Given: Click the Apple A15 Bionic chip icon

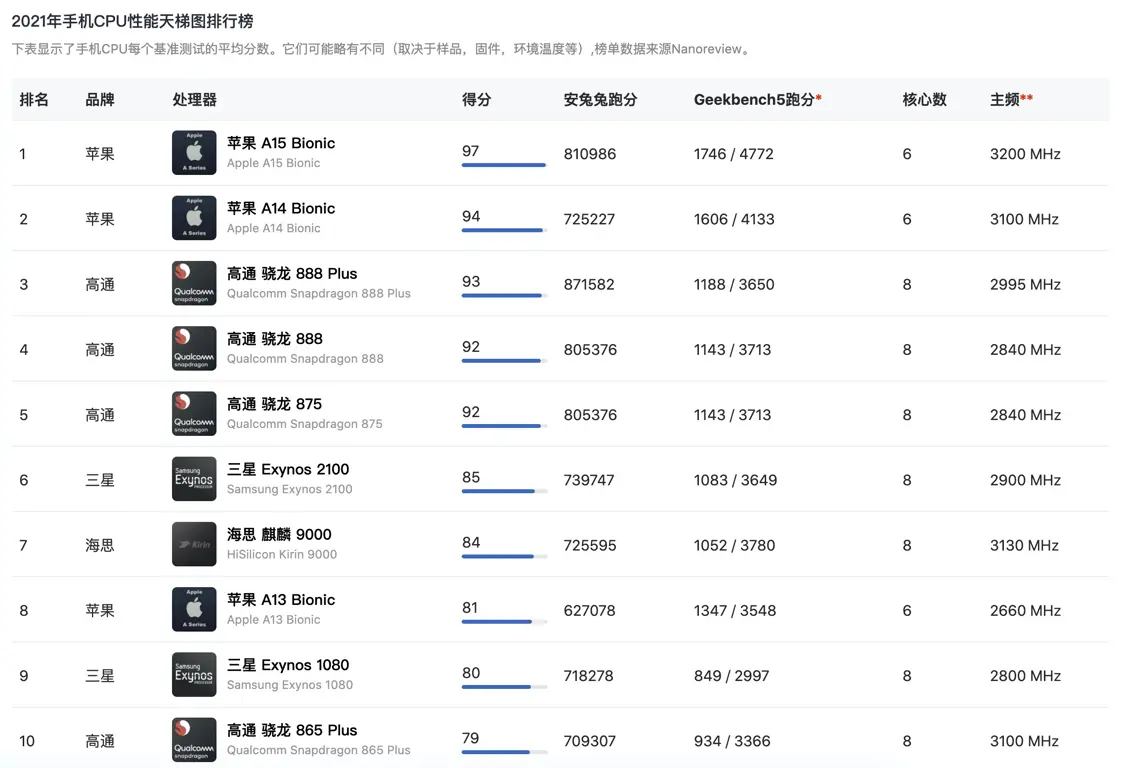Looking at the screenshot, I should click(x=194, y=153).
